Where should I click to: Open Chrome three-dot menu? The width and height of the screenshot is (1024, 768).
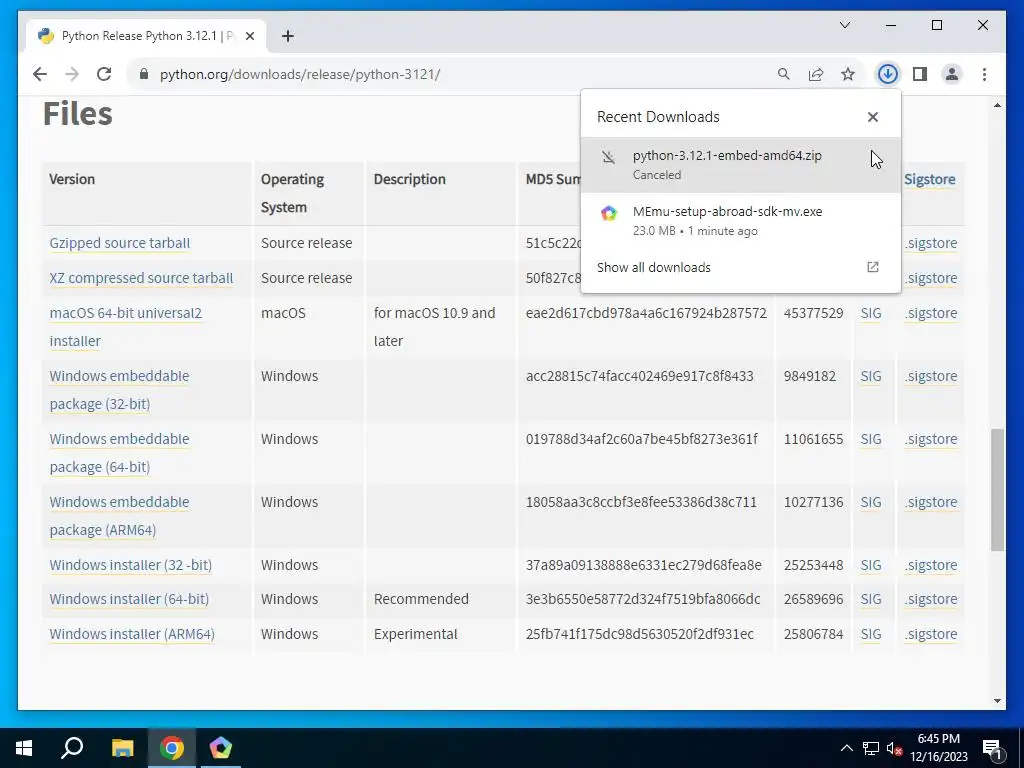984,74
